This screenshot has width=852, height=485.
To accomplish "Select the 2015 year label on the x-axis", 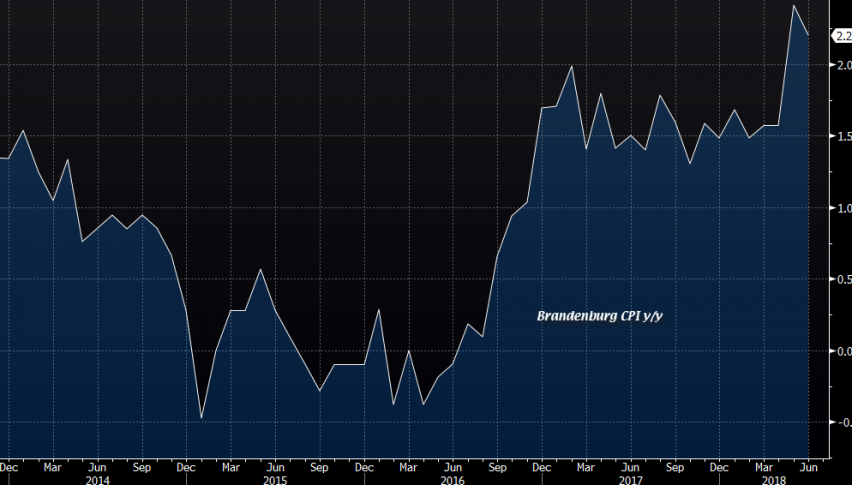I will (275, 480).
